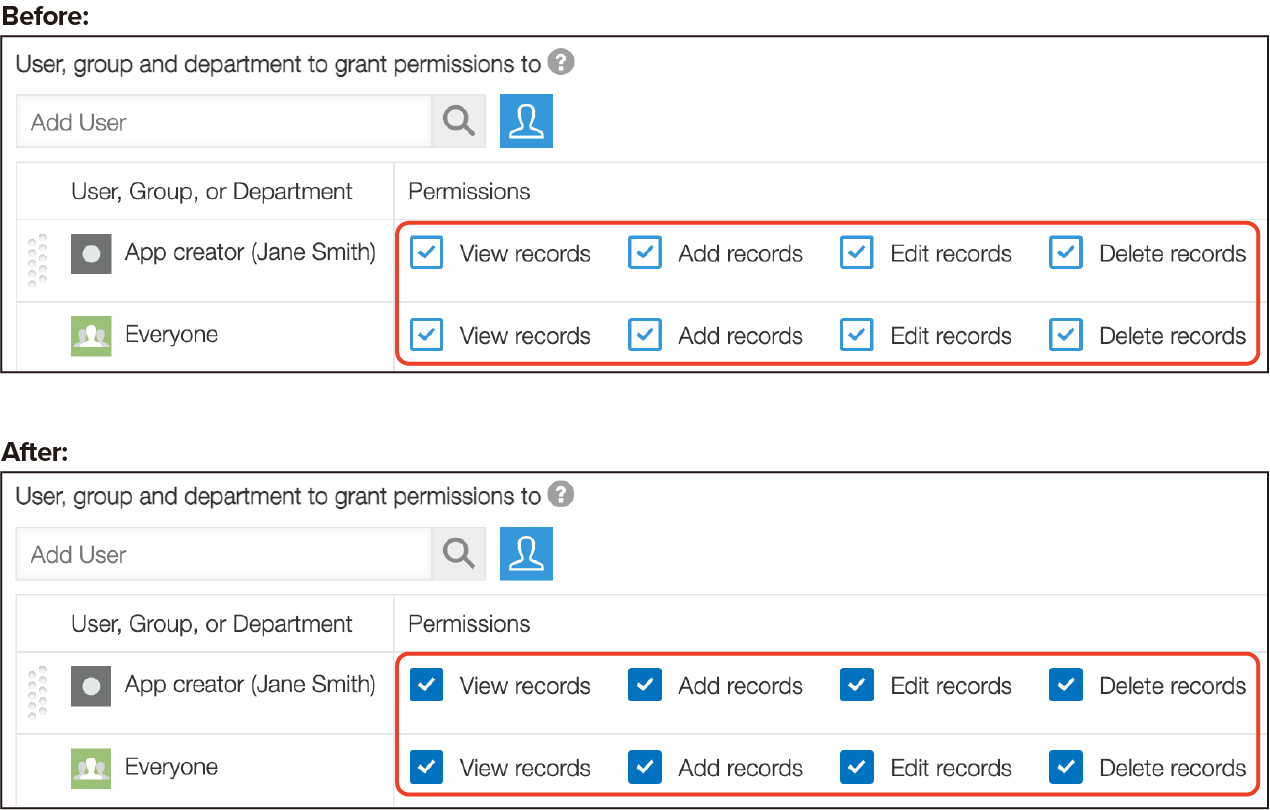Toggle App creator's Add records in Before panel
Screen dimensions: 1270x810
click(645, 253)
